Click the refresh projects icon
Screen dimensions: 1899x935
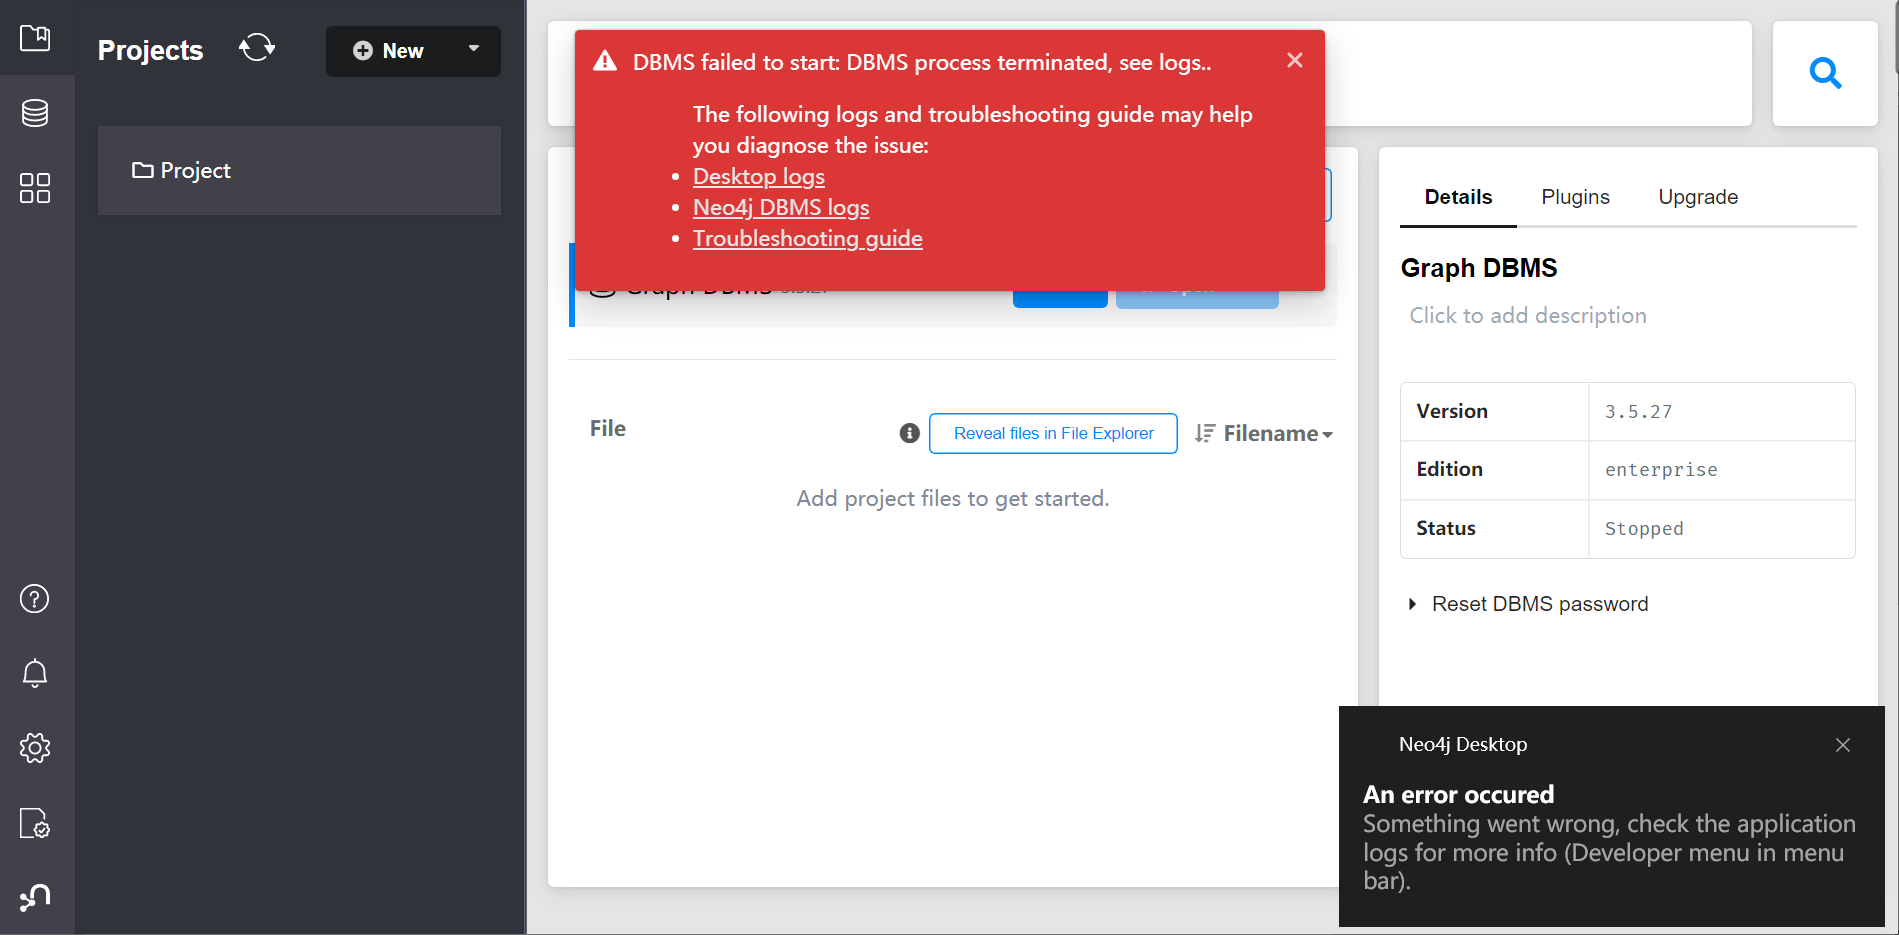[x=257, y=47]
